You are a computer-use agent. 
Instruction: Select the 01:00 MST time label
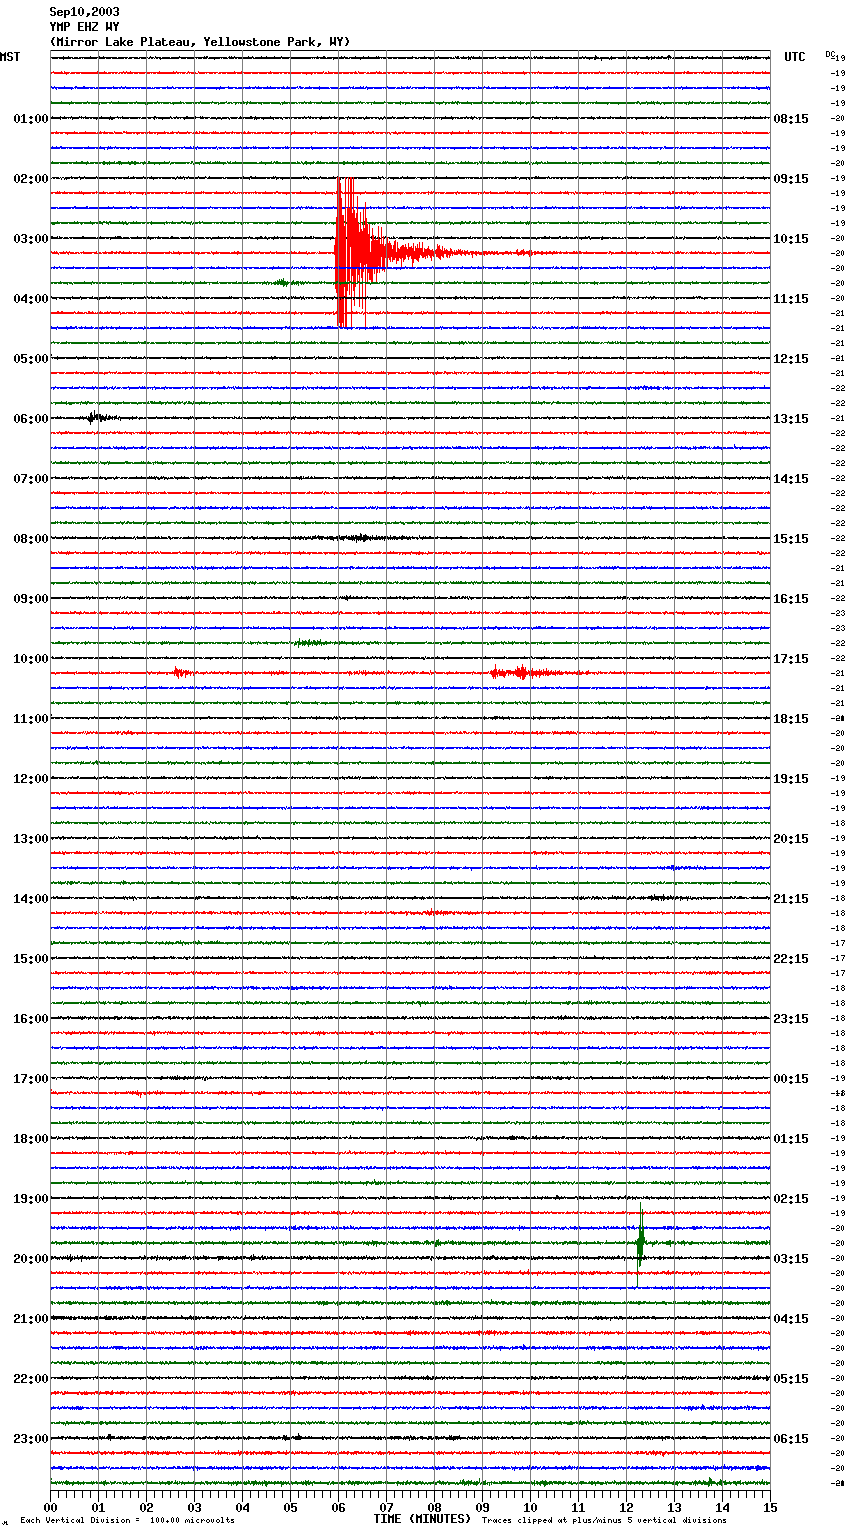[x=31, y=119]
